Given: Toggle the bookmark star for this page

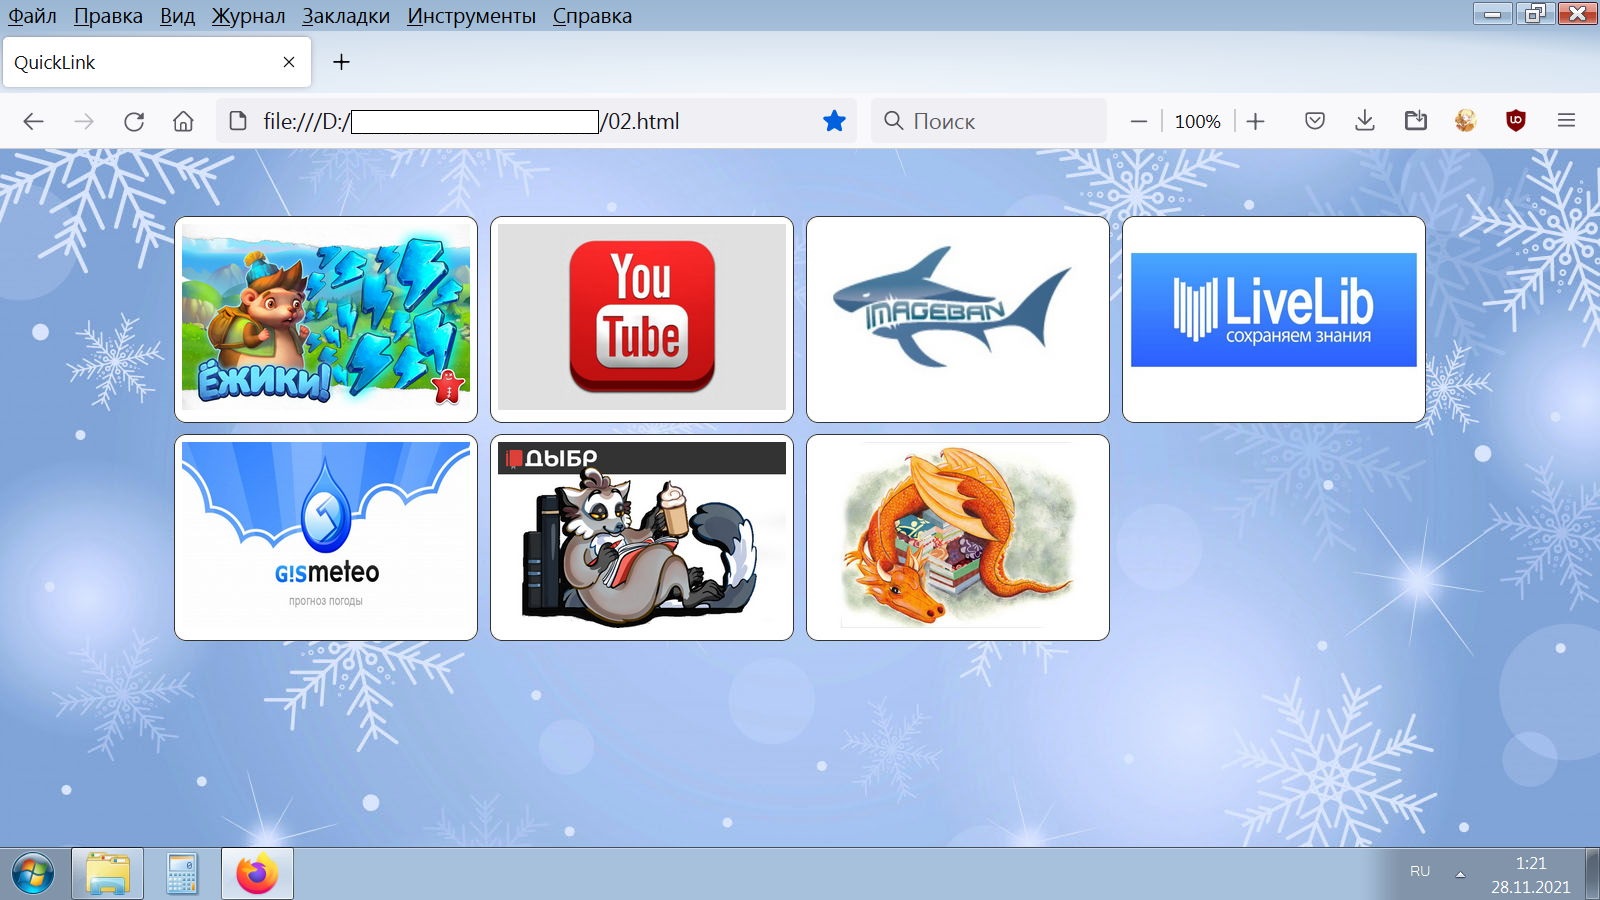Looking at the screenshot, I should tap(834, 121).
